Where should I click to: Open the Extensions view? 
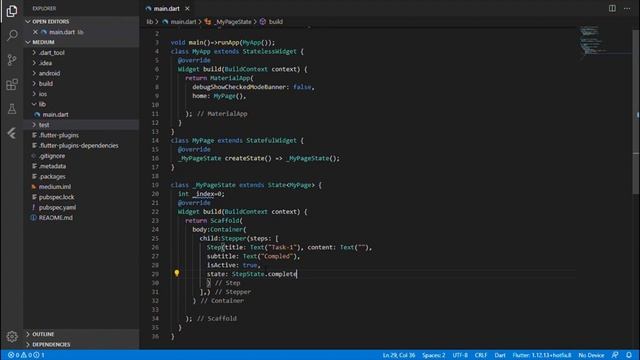[x=12, y=84]
